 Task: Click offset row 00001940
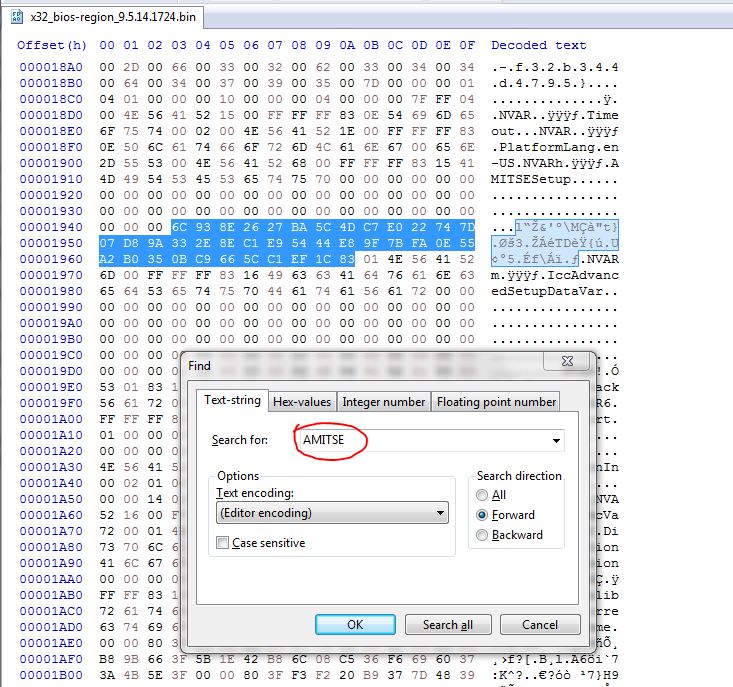tap(51, 227)
